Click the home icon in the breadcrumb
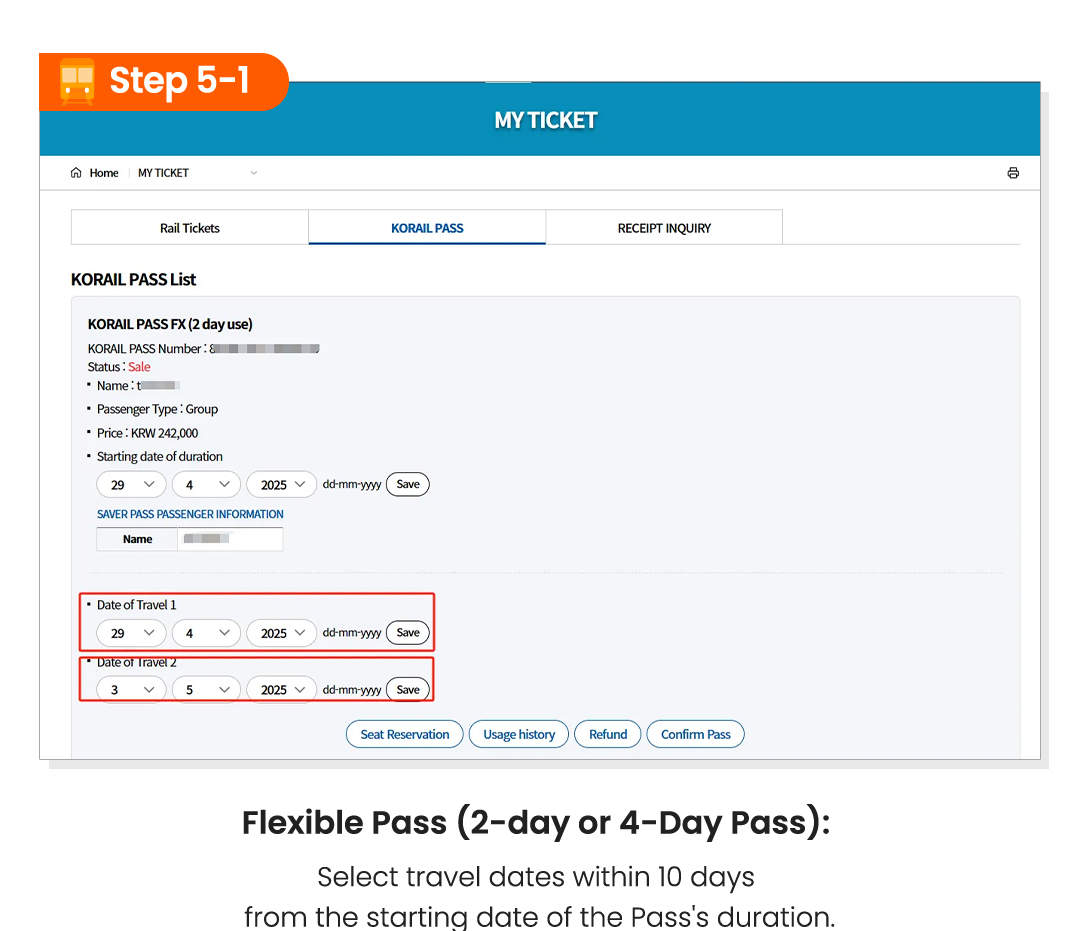This screenshot has width=1080, height=931. point(74,172)
